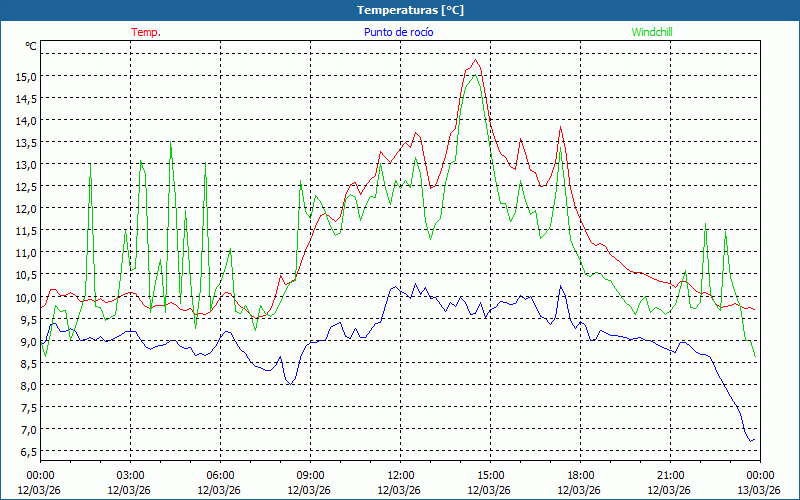Select the blue "Punto de rocío" legend label
This screenshot has width=800, height=500.
tap(399, 32)
